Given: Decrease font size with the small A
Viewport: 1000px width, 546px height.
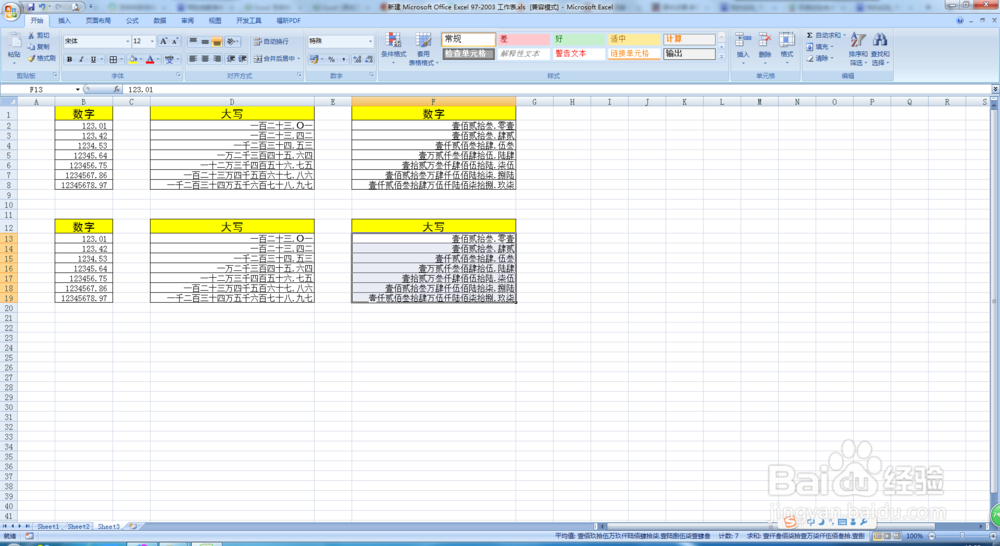Looking at the screenshot, I should pos(175,41).
